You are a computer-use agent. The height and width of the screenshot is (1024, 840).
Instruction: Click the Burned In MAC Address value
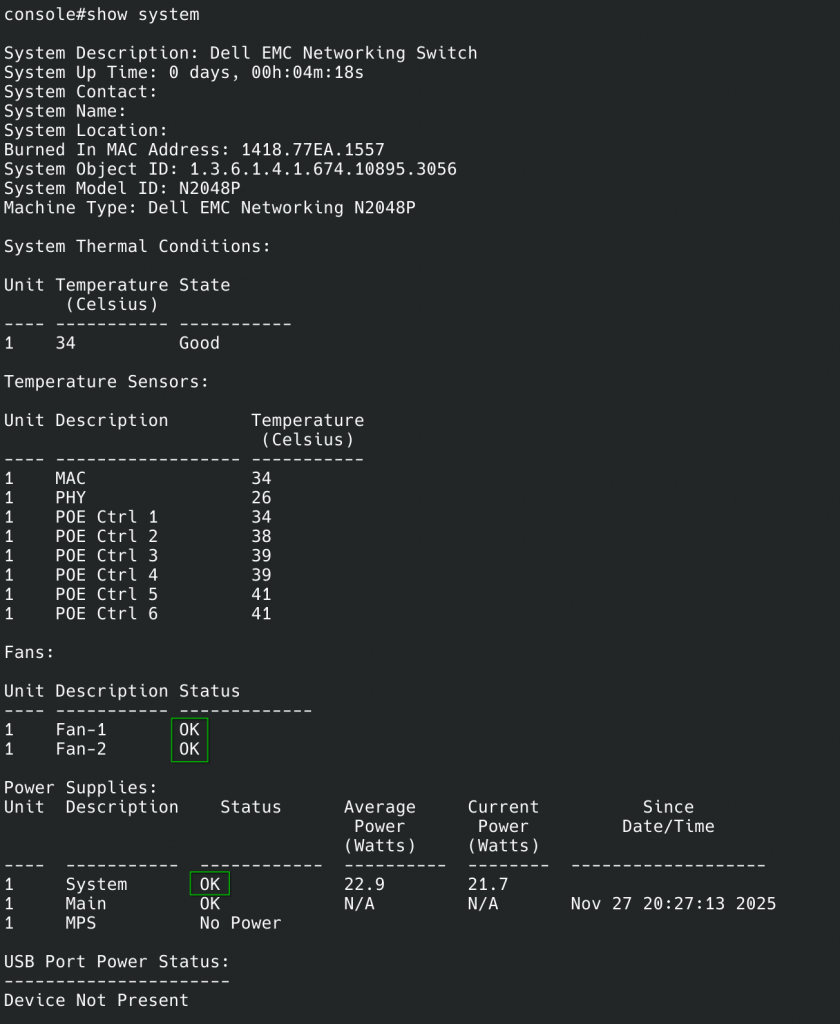pos(313,150)
